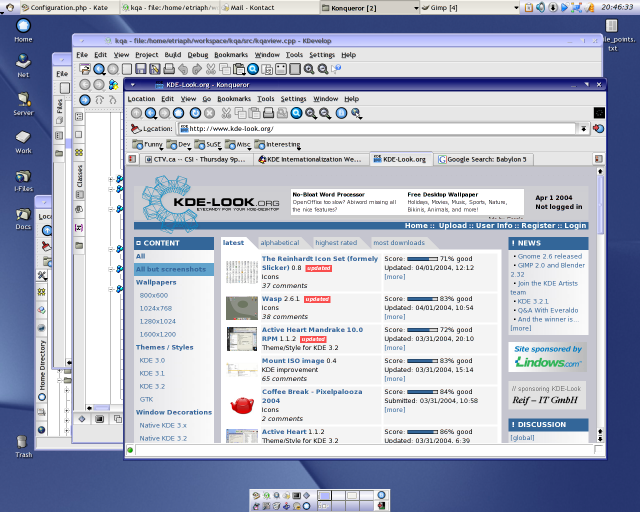Switch to the CTV.ca CSI tab

(196, 159)
